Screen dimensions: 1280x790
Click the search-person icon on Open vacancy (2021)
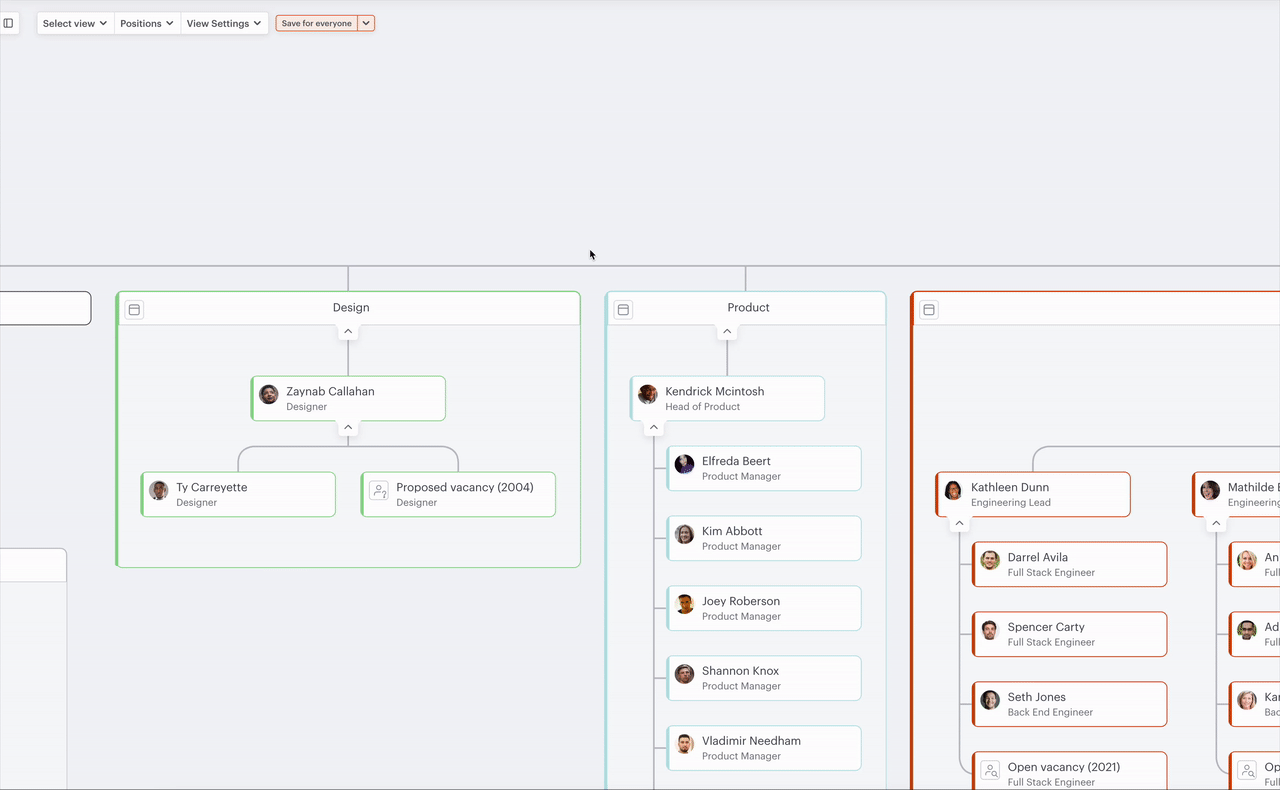pyautogui.click(x=990, y=770)
